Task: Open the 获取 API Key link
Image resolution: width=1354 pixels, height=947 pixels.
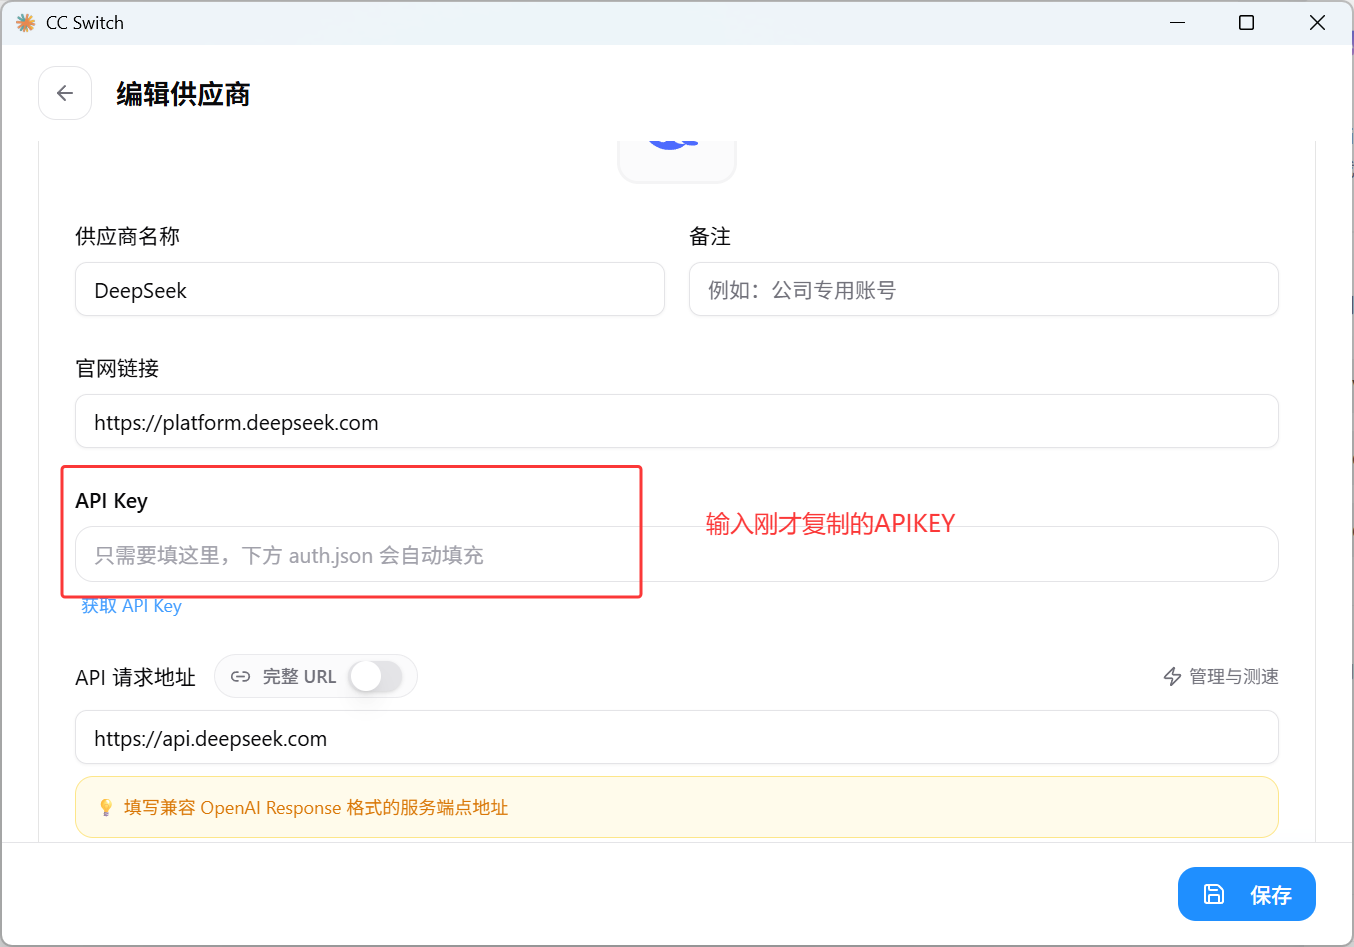Action: (131, 606)
